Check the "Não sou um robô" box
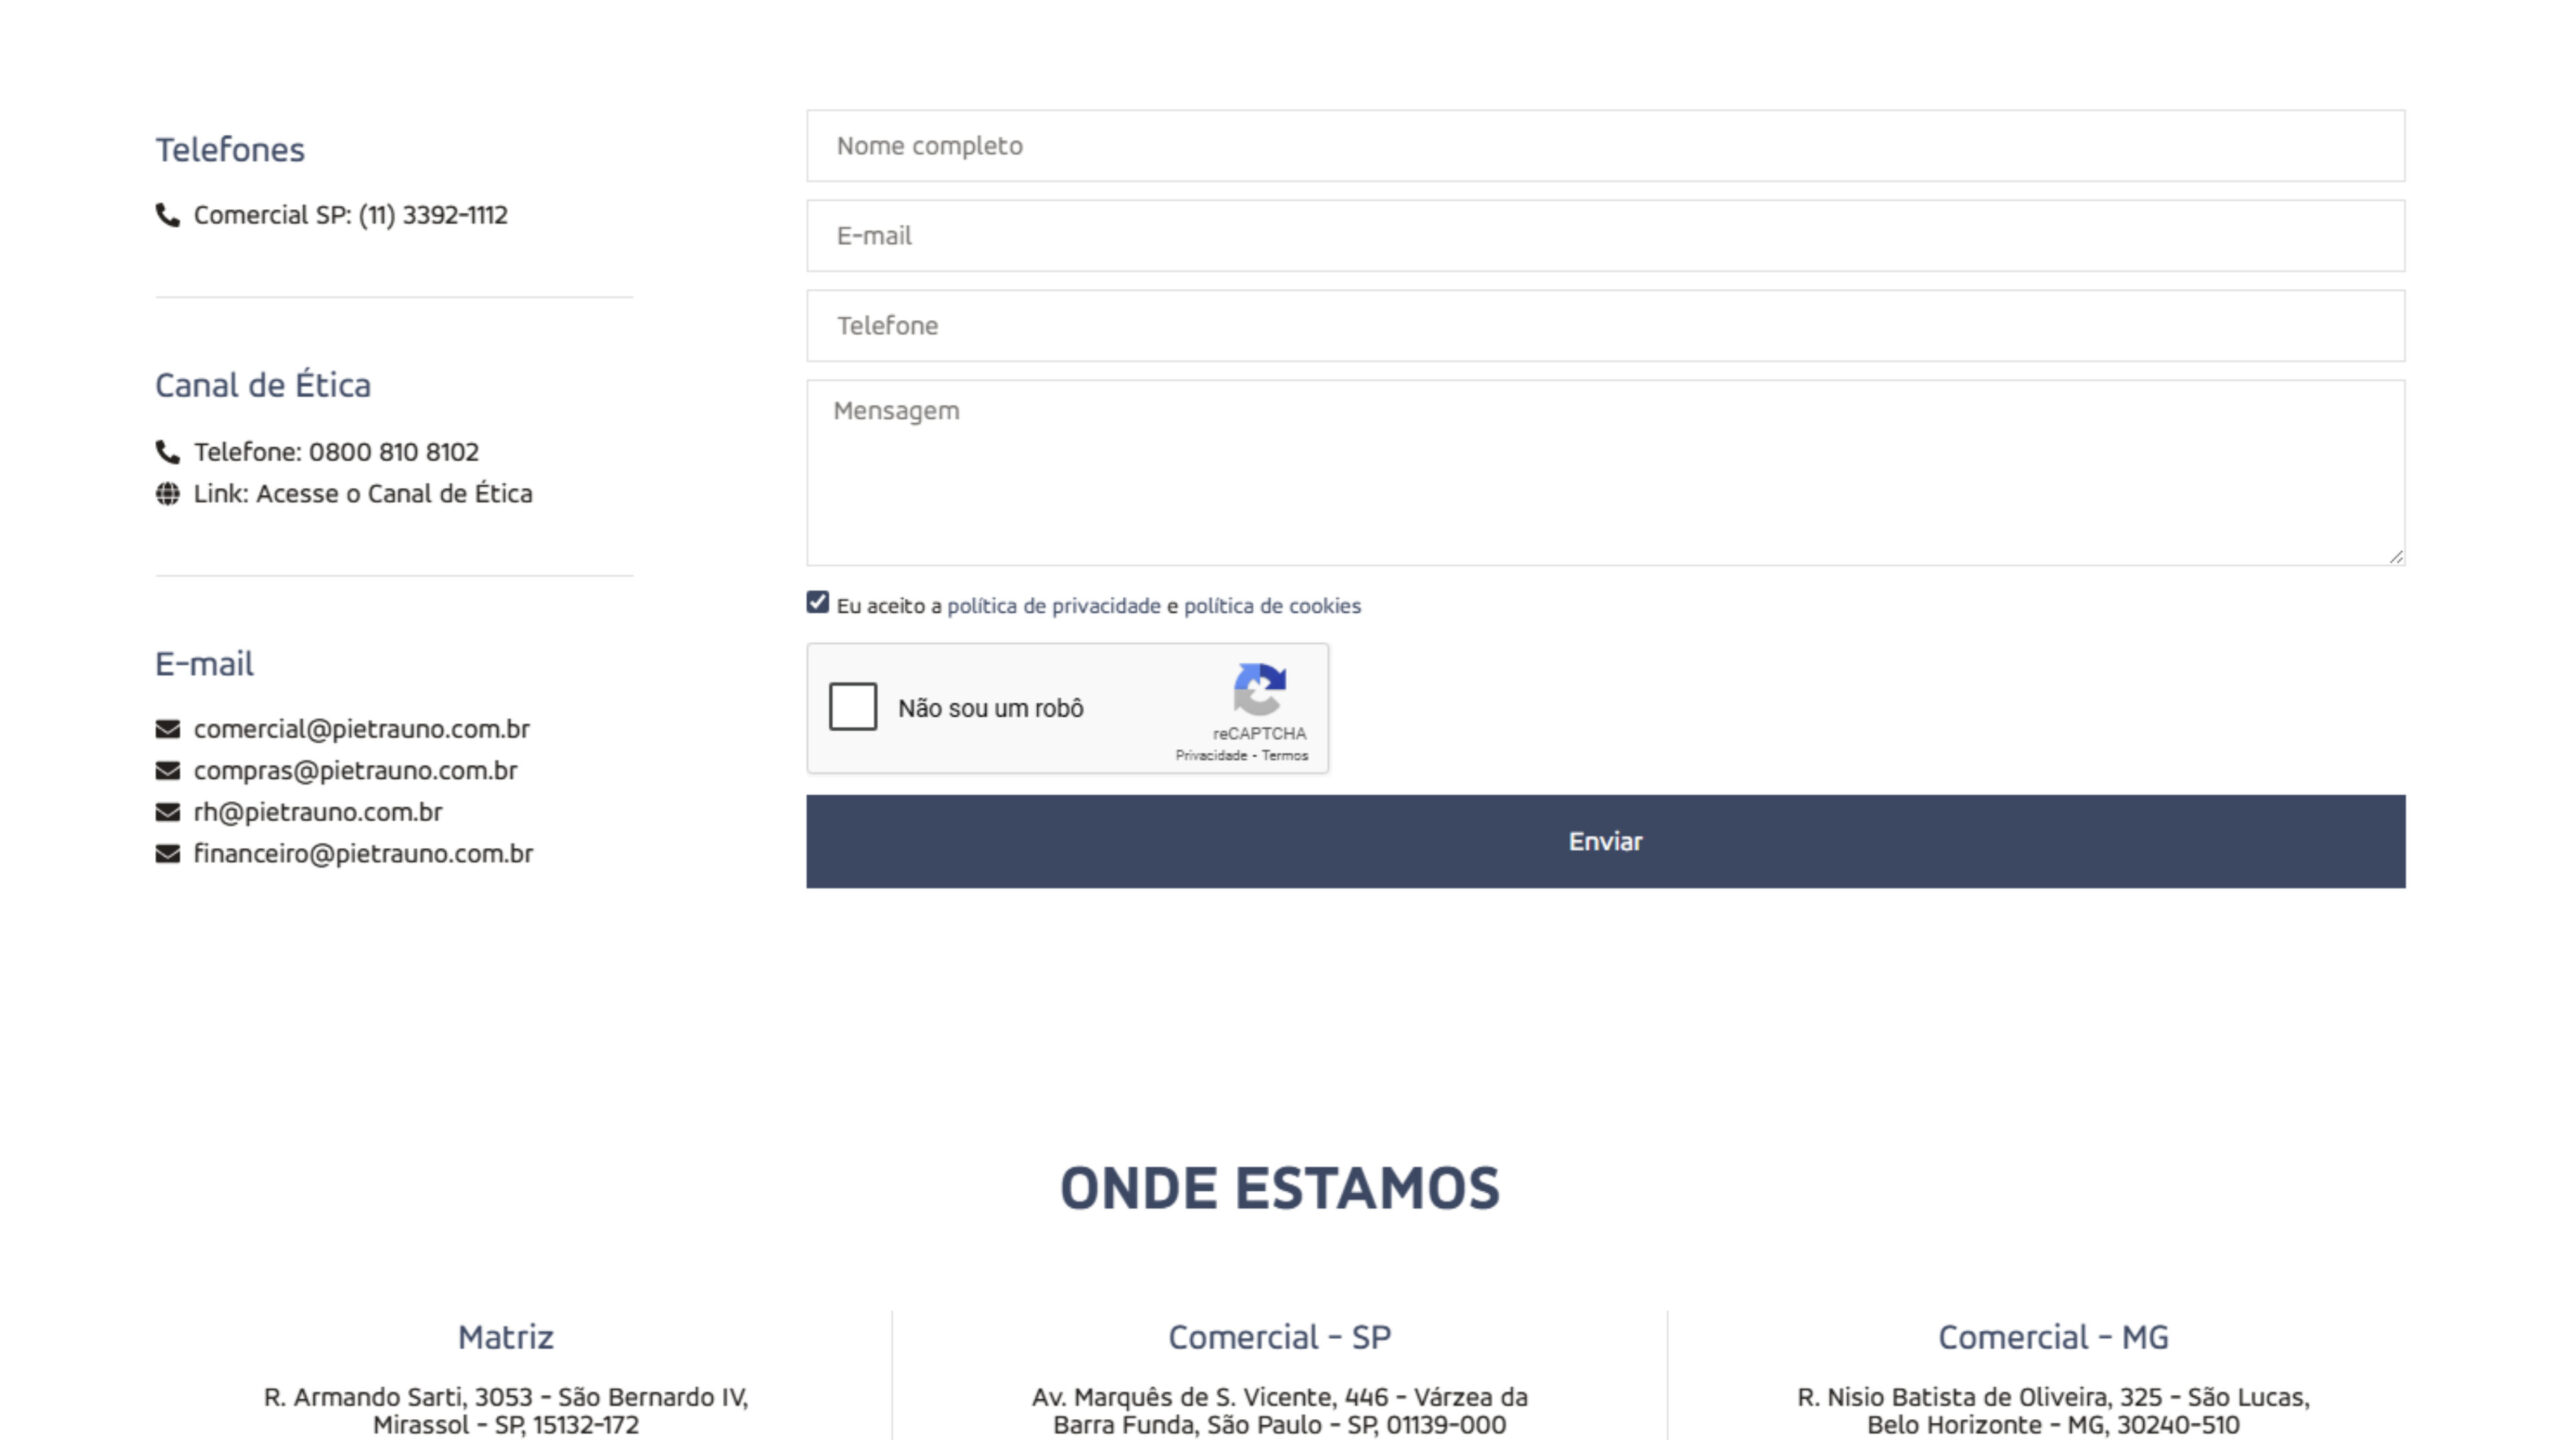Viewport: 2560px width, 1440px height. (x=852, y=707)
